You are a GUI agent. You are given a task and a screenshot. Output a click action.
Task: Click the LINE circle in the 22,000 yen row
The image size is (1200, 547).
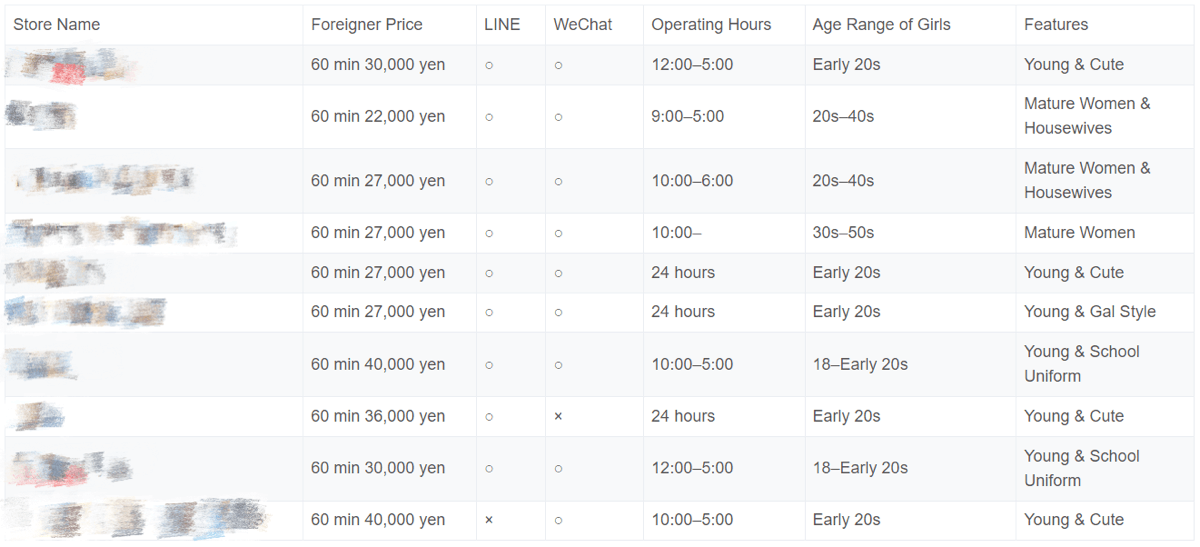[489, 116]
